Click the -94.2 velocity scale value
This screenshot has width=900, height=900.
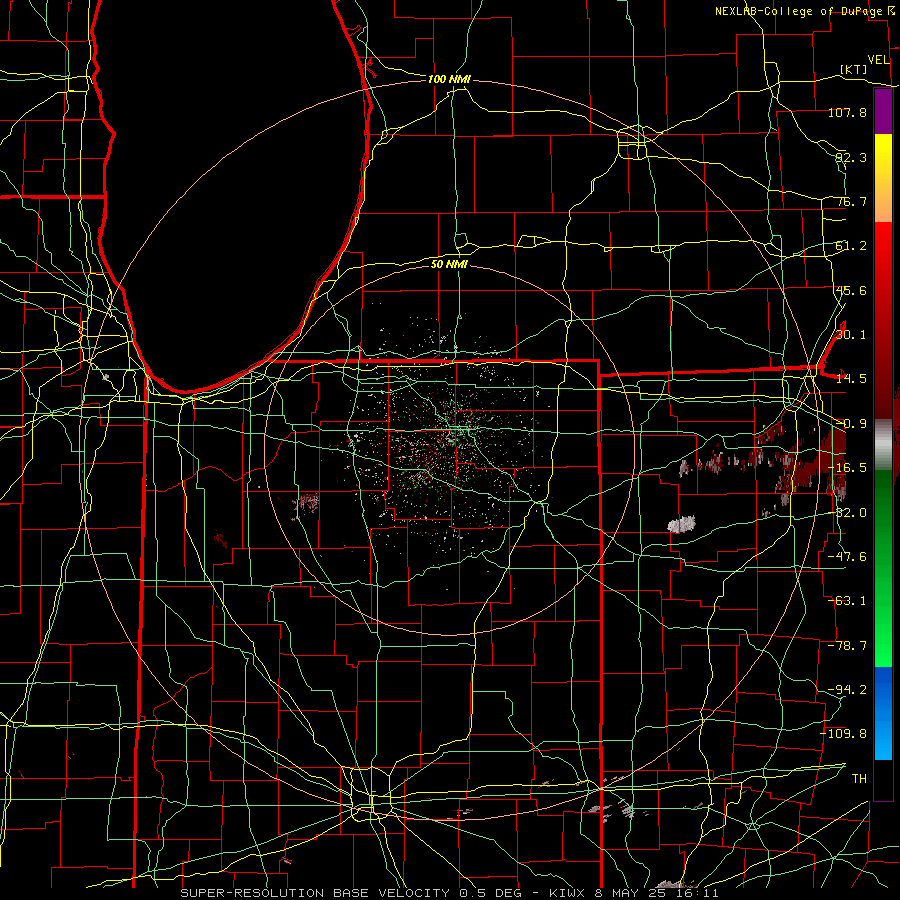point(847,690)
